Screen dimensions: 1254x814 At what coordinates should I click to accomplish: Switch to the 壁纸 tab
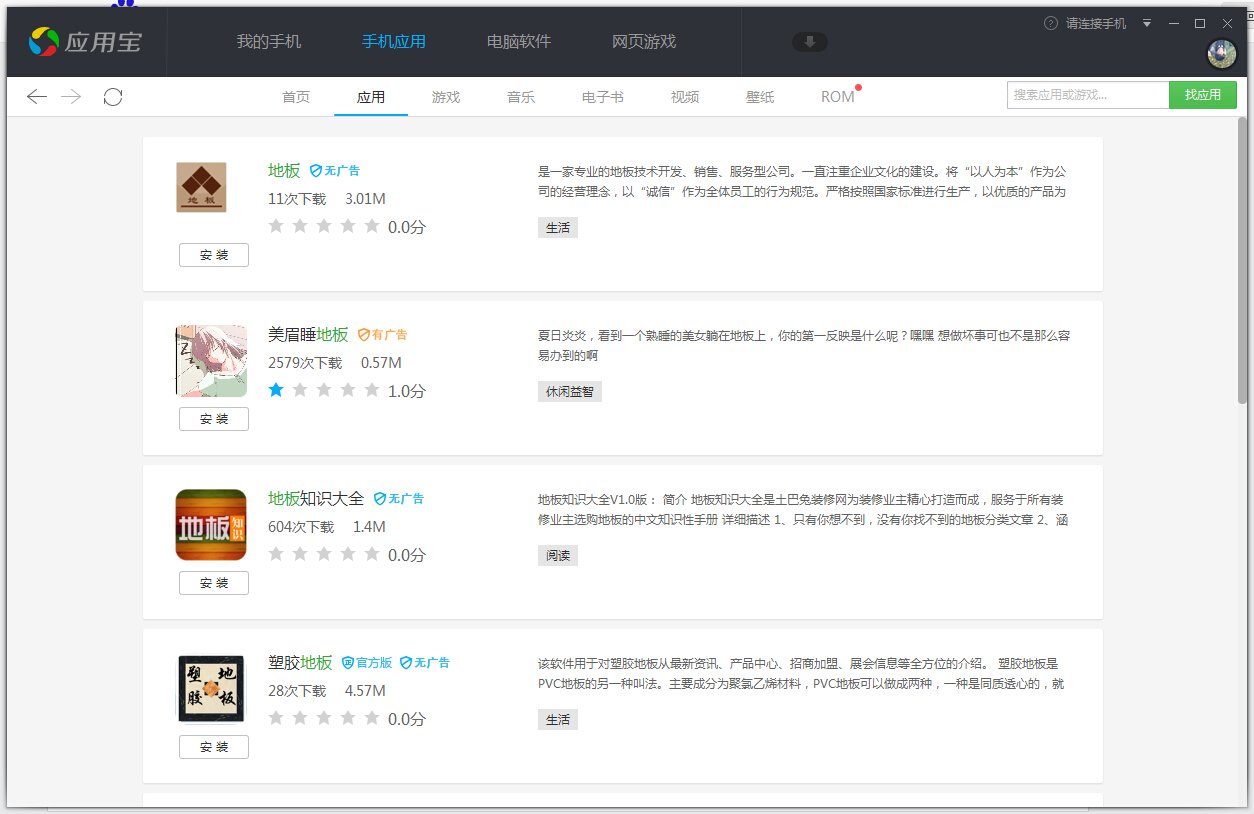tap(760, 96)
